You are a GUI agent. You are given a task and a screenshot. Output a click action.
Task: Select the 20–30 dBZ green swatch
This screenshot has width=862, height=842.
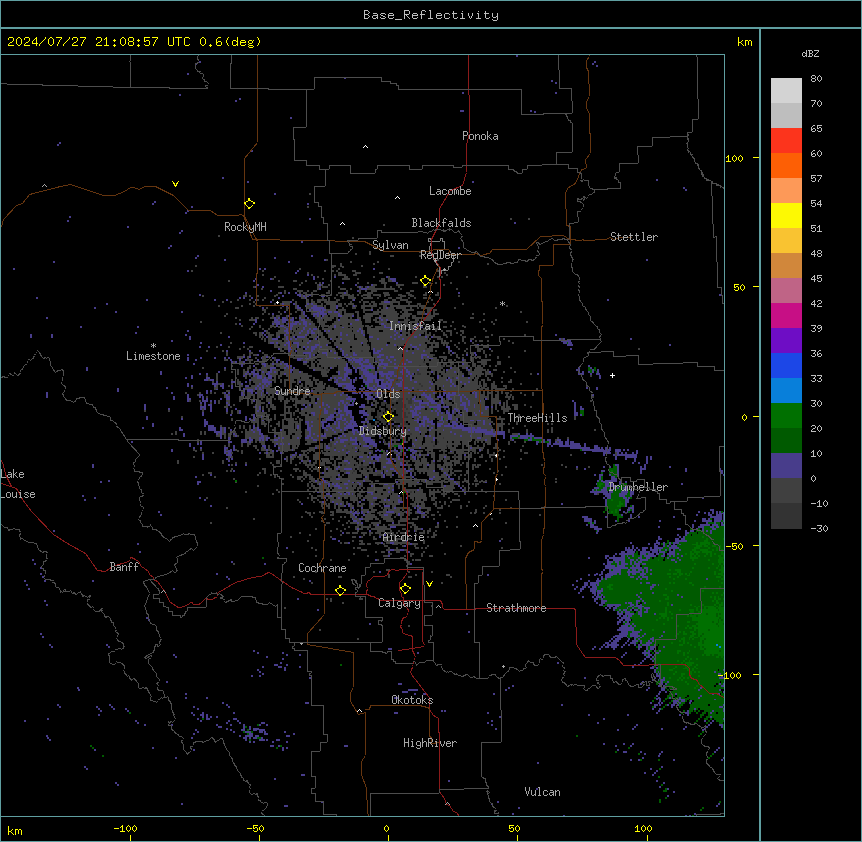[x=786, y=416]
